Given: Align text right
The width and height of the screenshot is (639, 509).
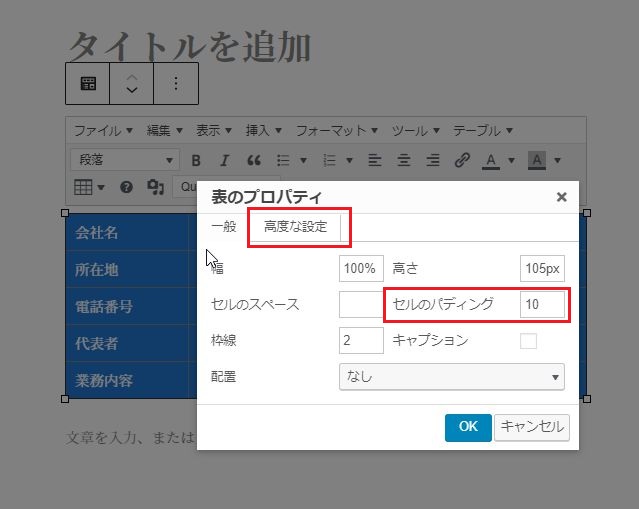Looking at the screenshot, I should (433, 160).
